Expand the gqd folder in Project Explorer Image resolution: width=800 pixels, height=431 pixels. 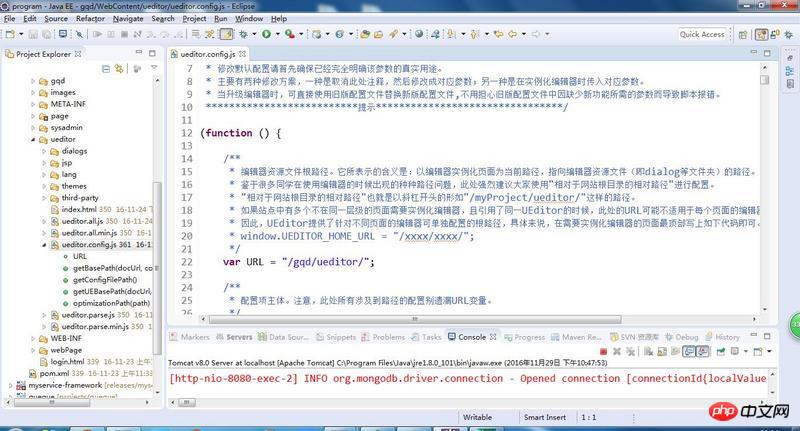[x=33, y=81]
